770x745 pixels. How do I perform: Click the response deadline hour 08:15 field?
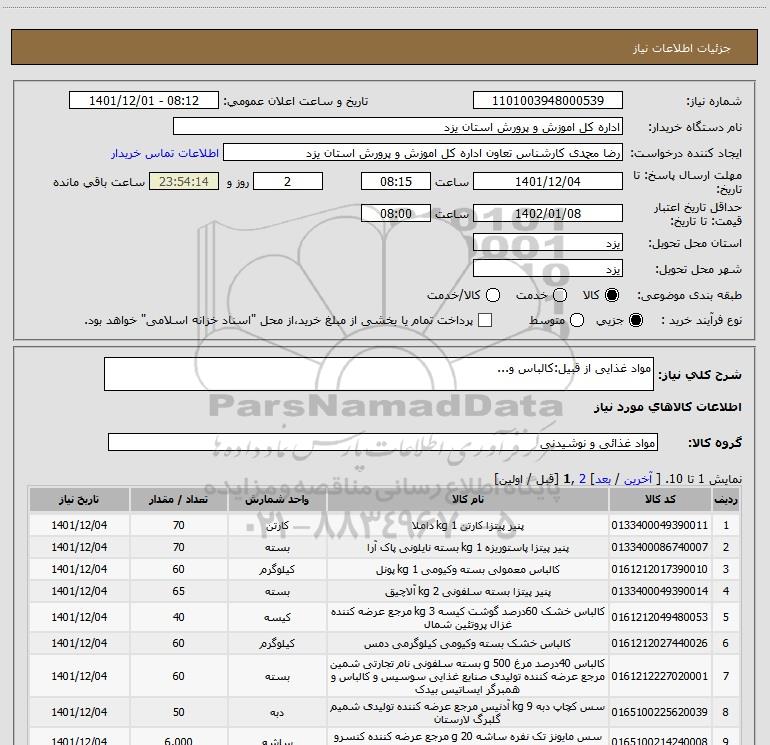[x=396, y=181]
